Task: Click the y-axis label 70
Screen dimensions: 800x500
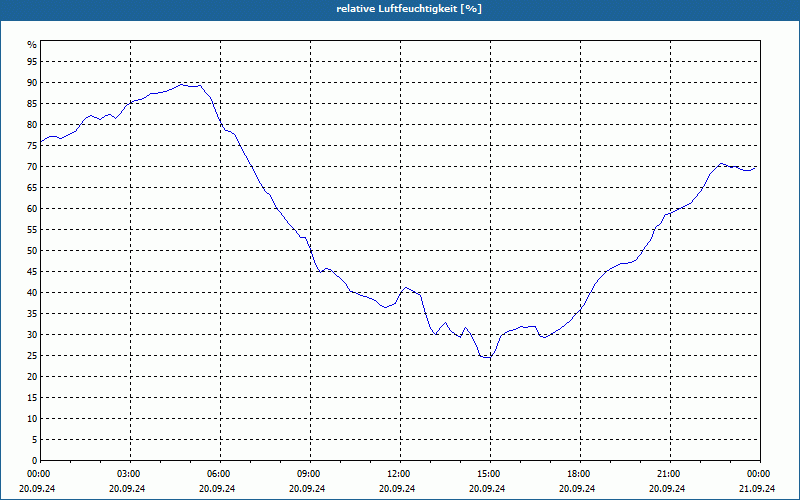Action: [32, 167]
